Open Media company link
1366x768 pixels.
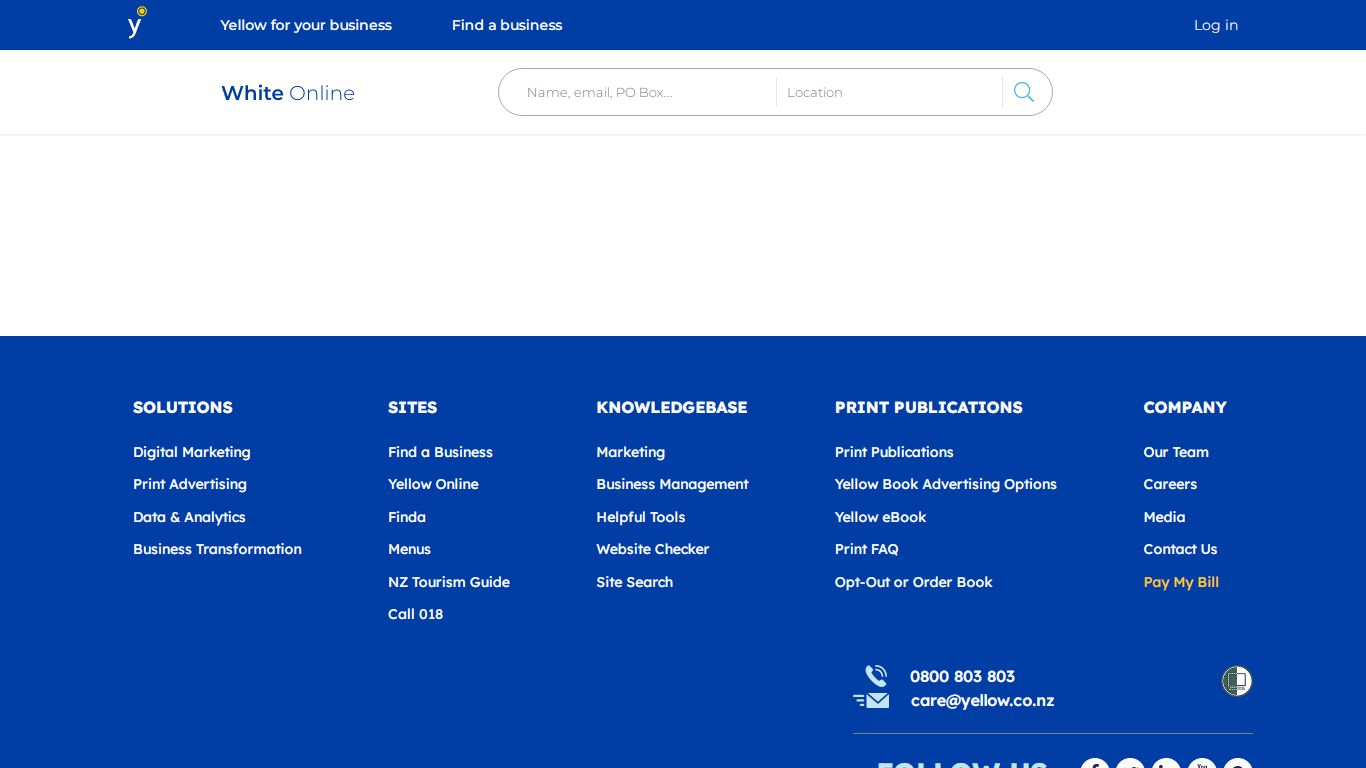(1164, 517)
